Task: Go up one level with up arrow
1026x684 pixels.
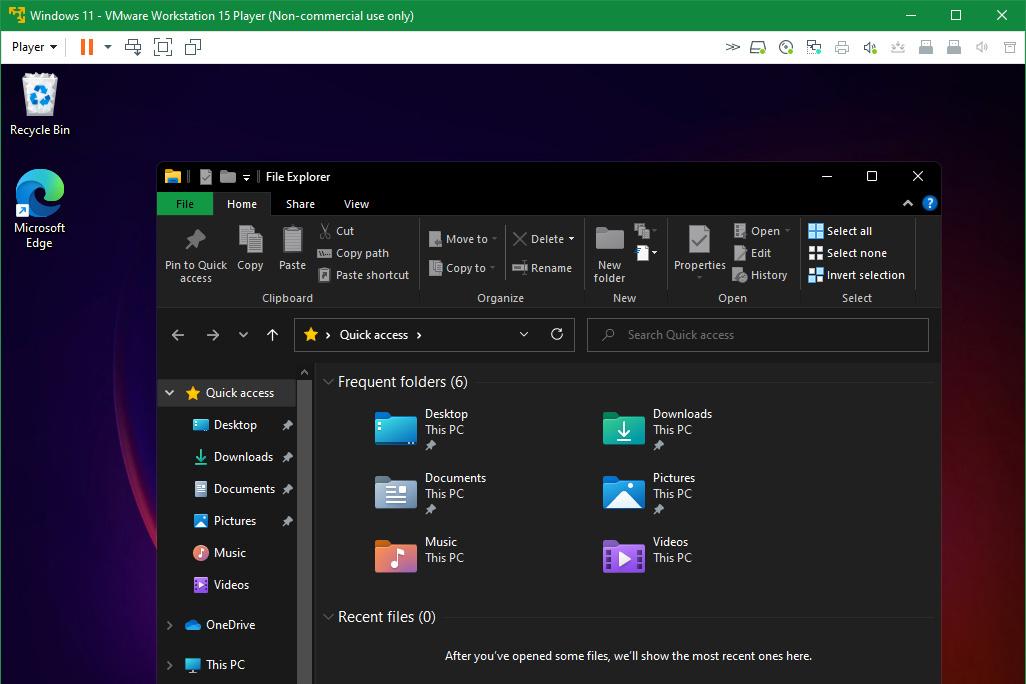Action: click(273, 335)
